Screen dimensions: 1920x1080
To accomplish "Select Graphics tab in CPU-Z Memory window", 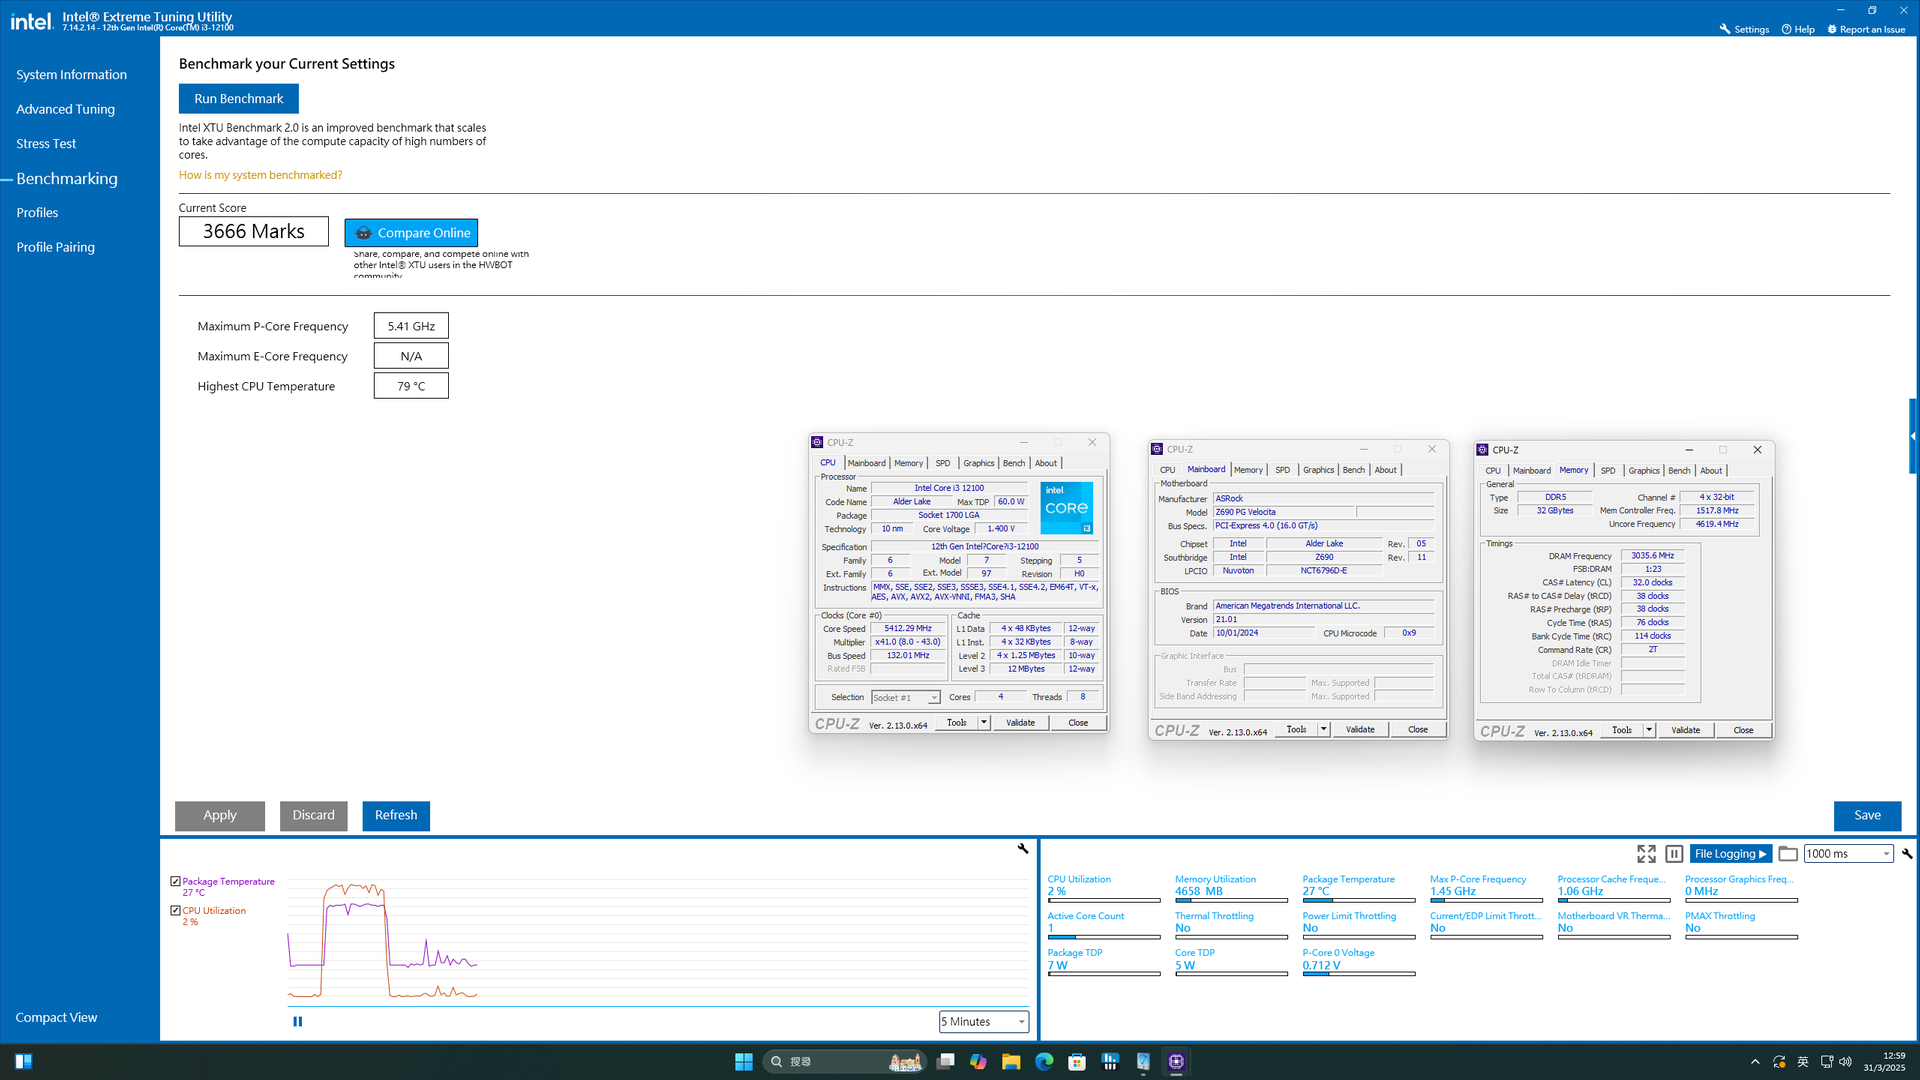I will point(1644,471).
